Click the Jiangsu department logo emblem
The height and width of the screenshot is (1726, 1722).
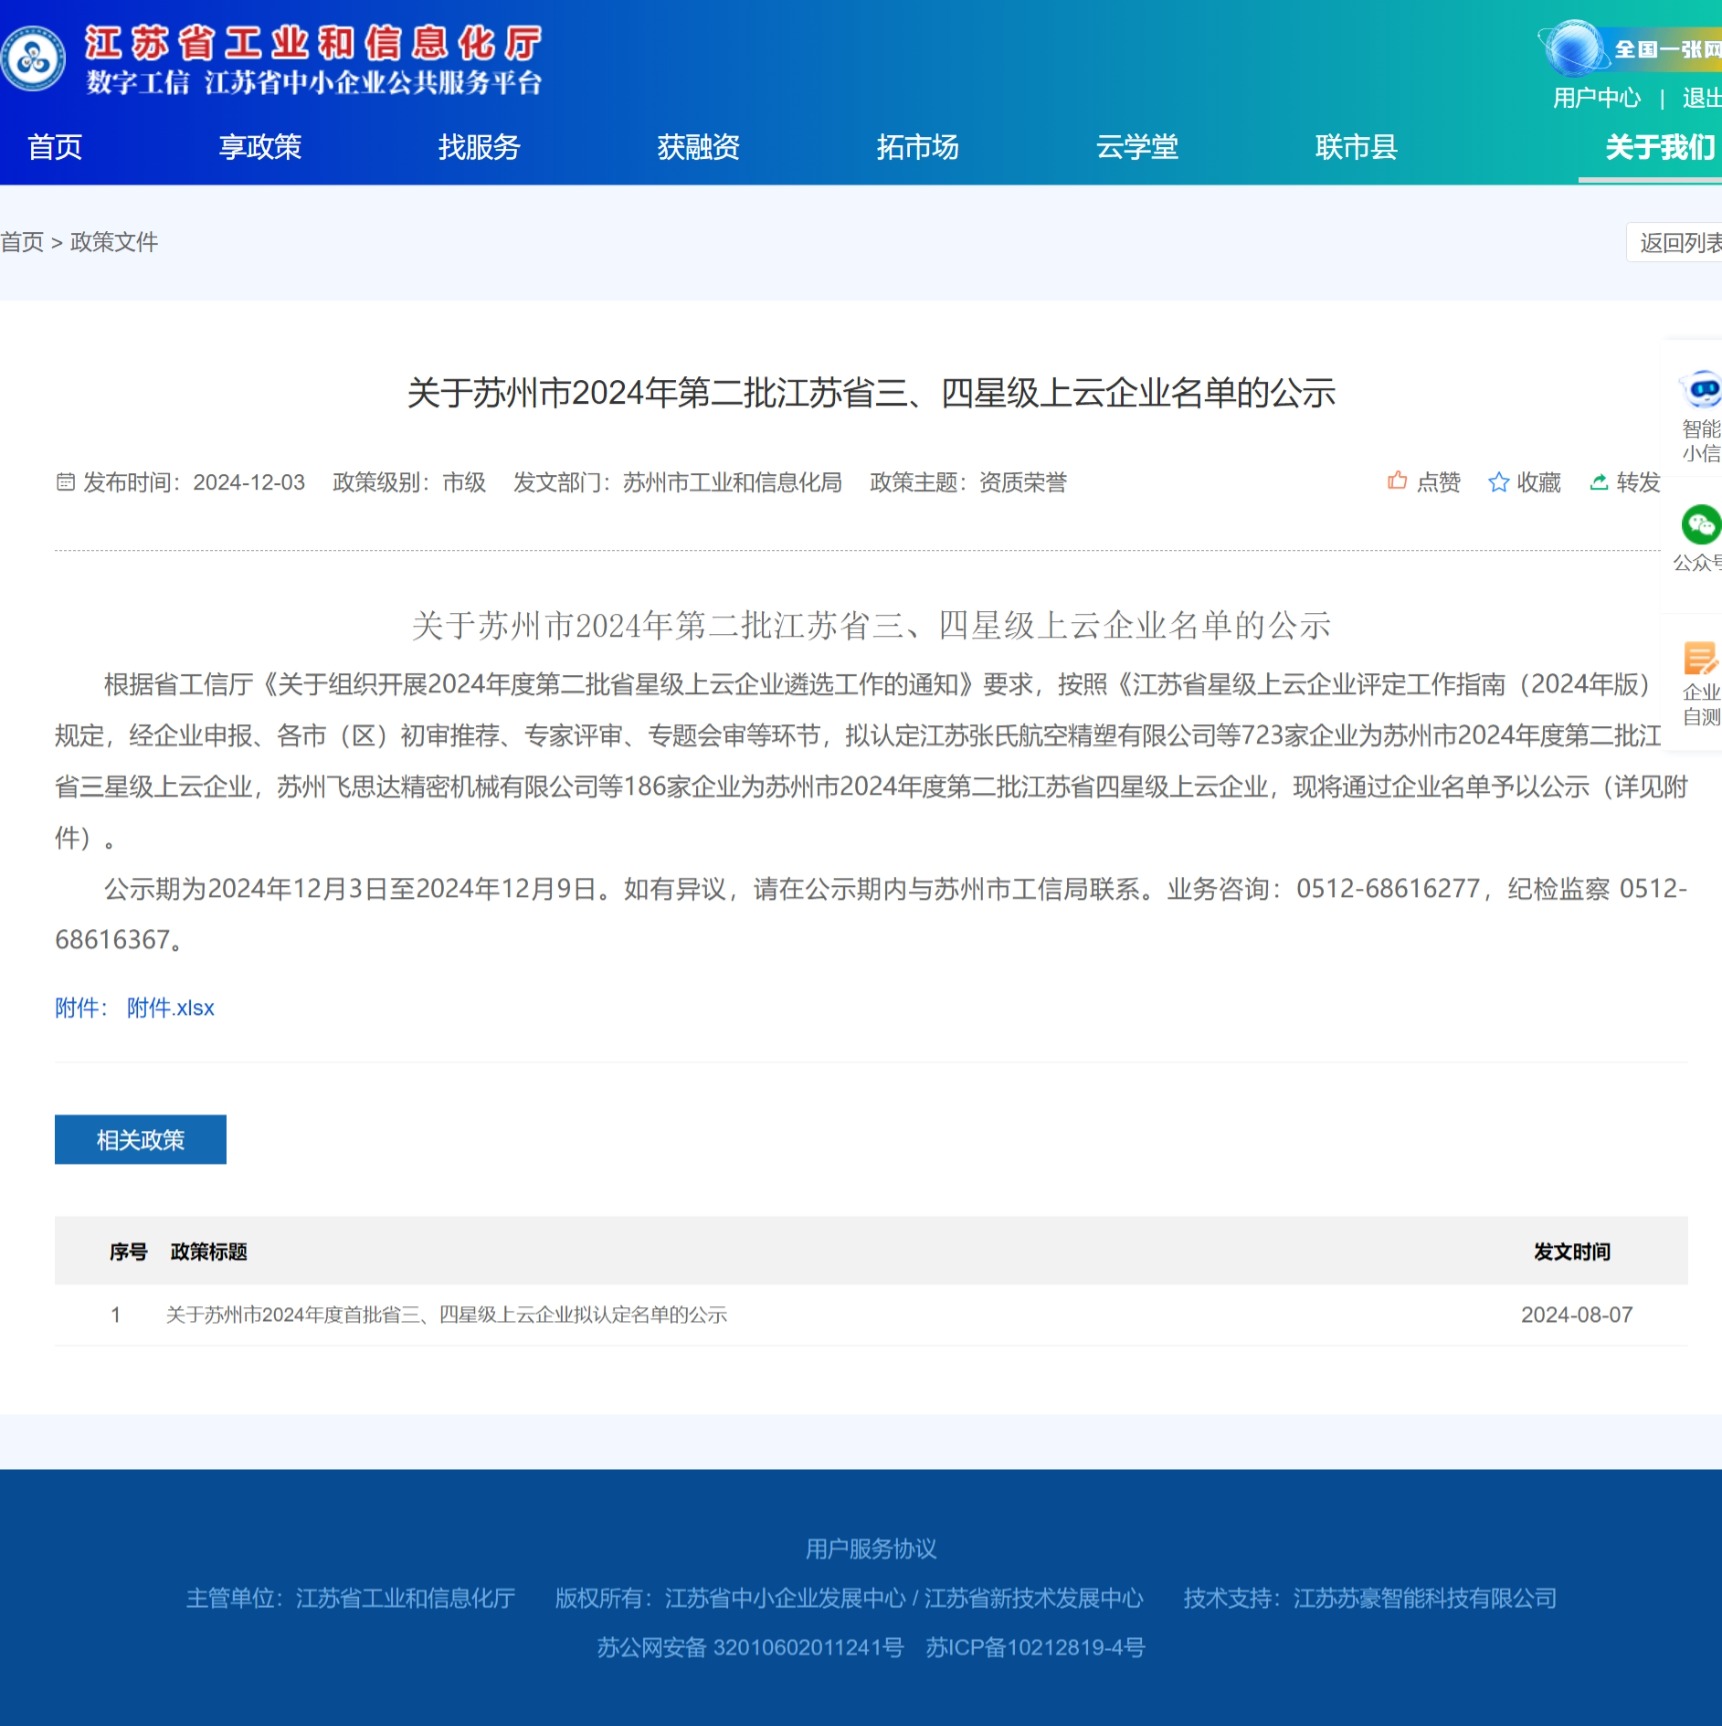pos(34,59)
